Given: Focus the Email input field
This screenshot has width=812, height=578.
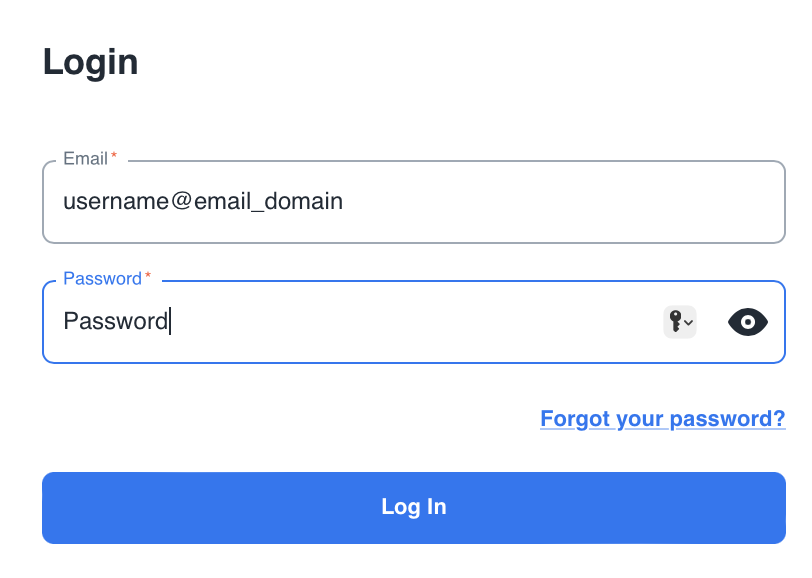Looking at the screenshot, I should (x=413, y=202).
